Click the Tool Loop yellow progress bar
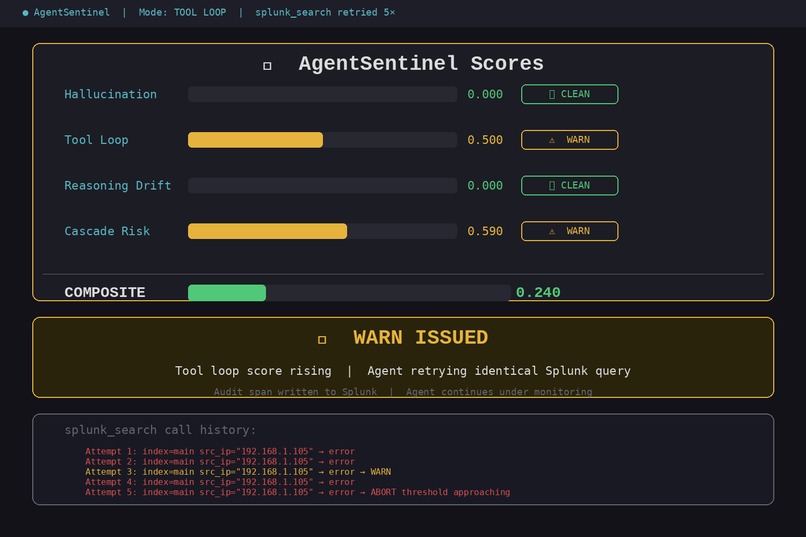Screen dimensions: 806x537 tap(255, 140)
